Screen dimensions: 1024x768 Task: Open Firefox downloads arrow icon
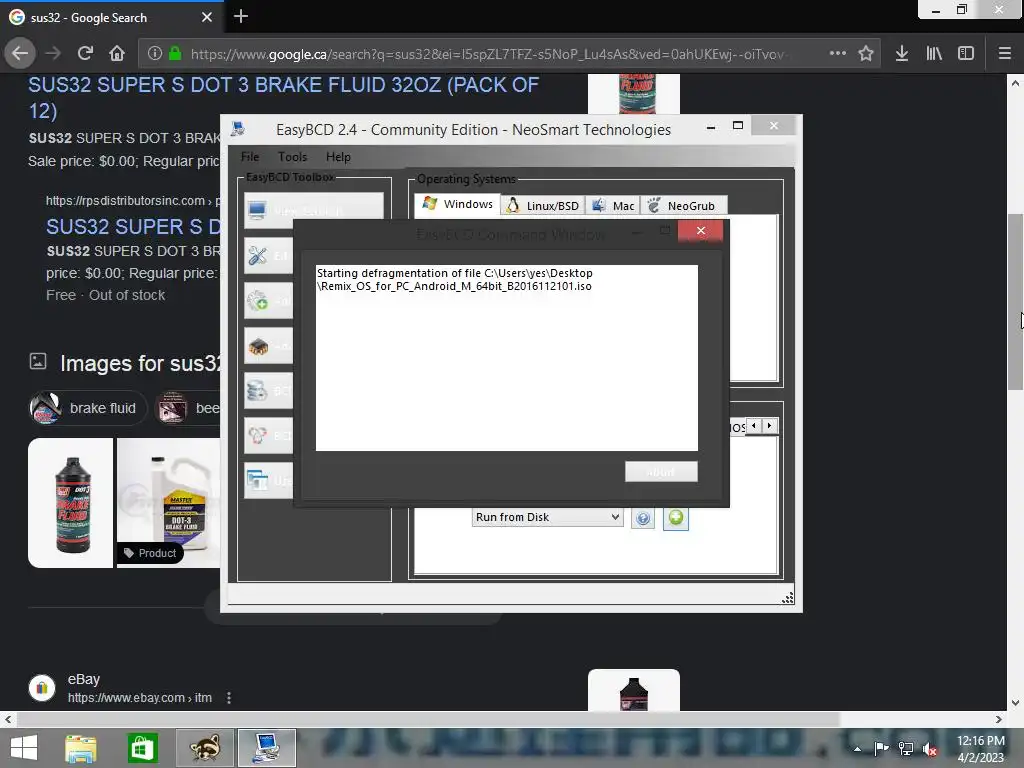902,54
